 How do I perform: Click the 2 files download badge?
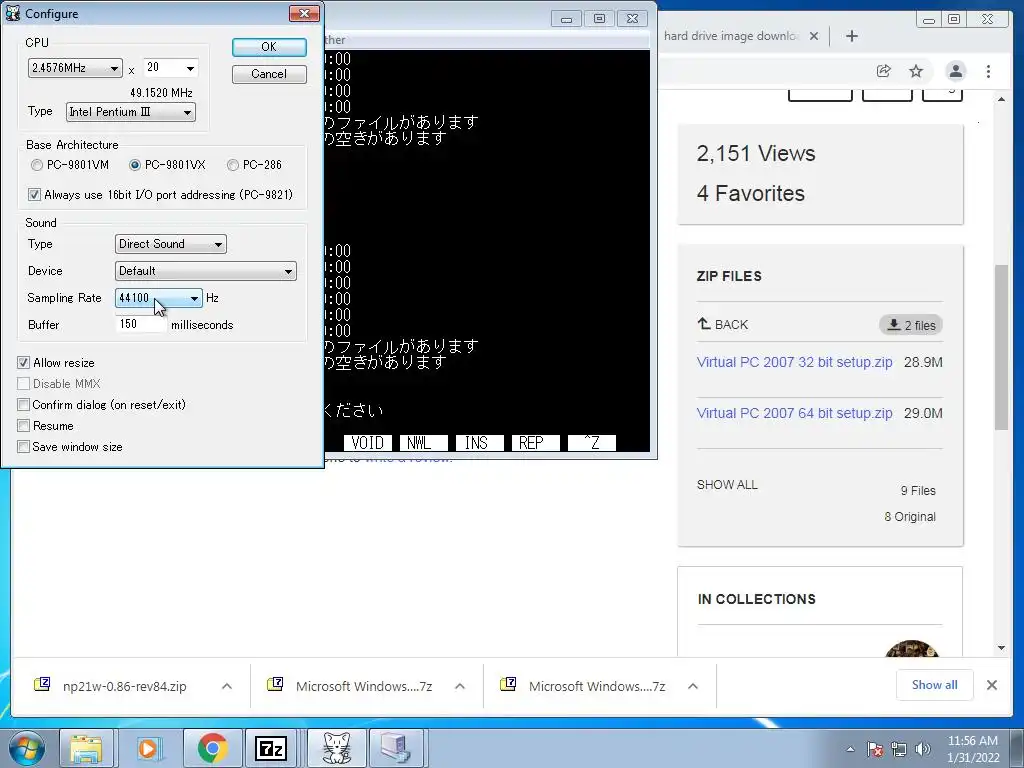pos(911,325)
